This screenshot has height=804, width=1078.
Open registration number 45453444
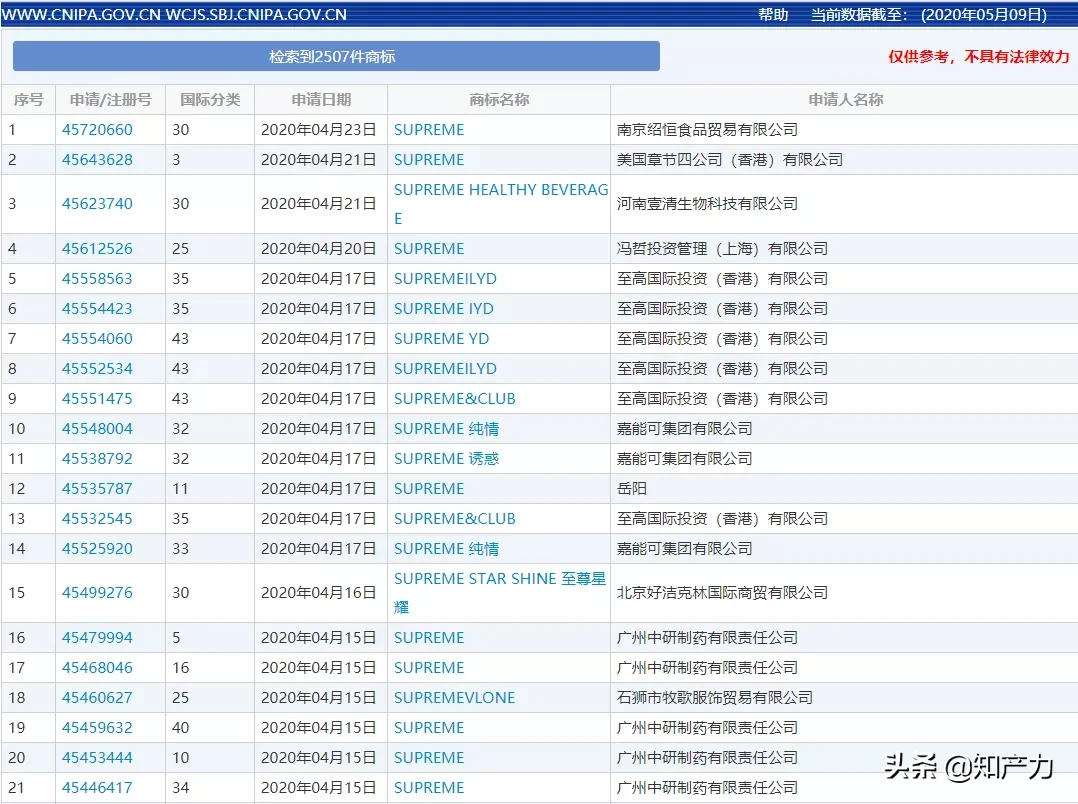(x=97, y=757)
